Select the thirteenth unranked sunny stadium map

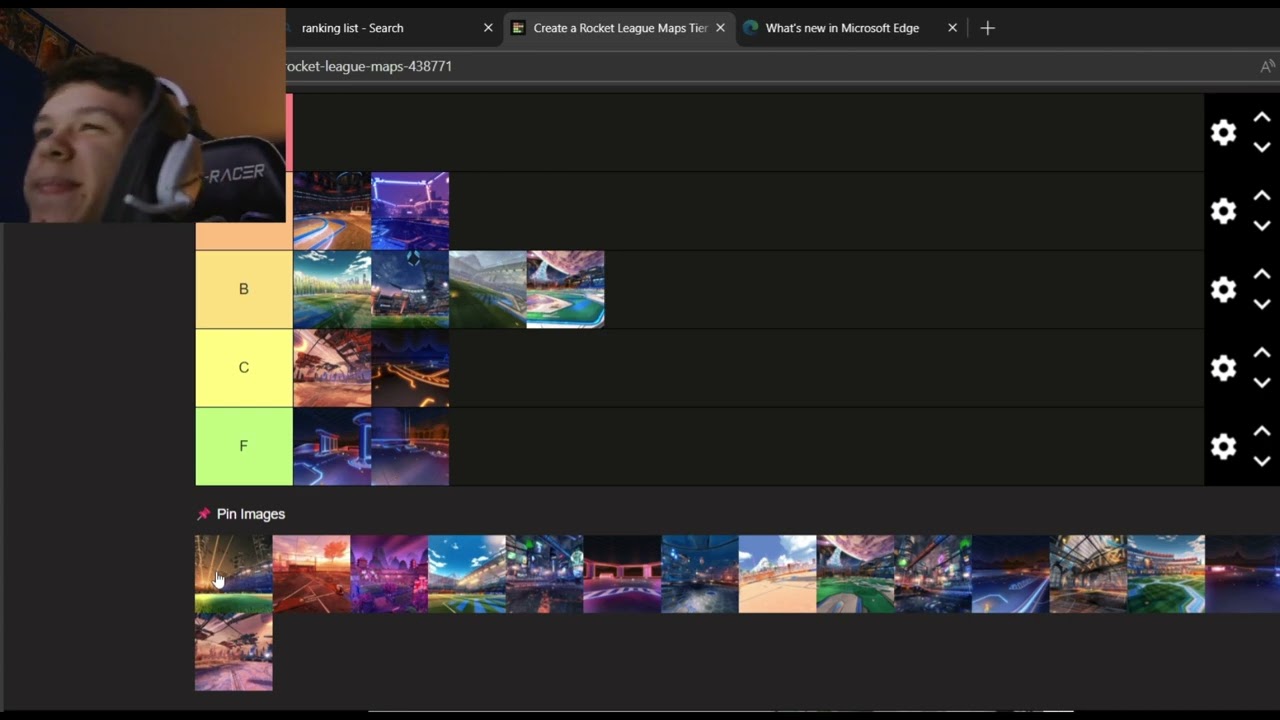(1166, 574)
